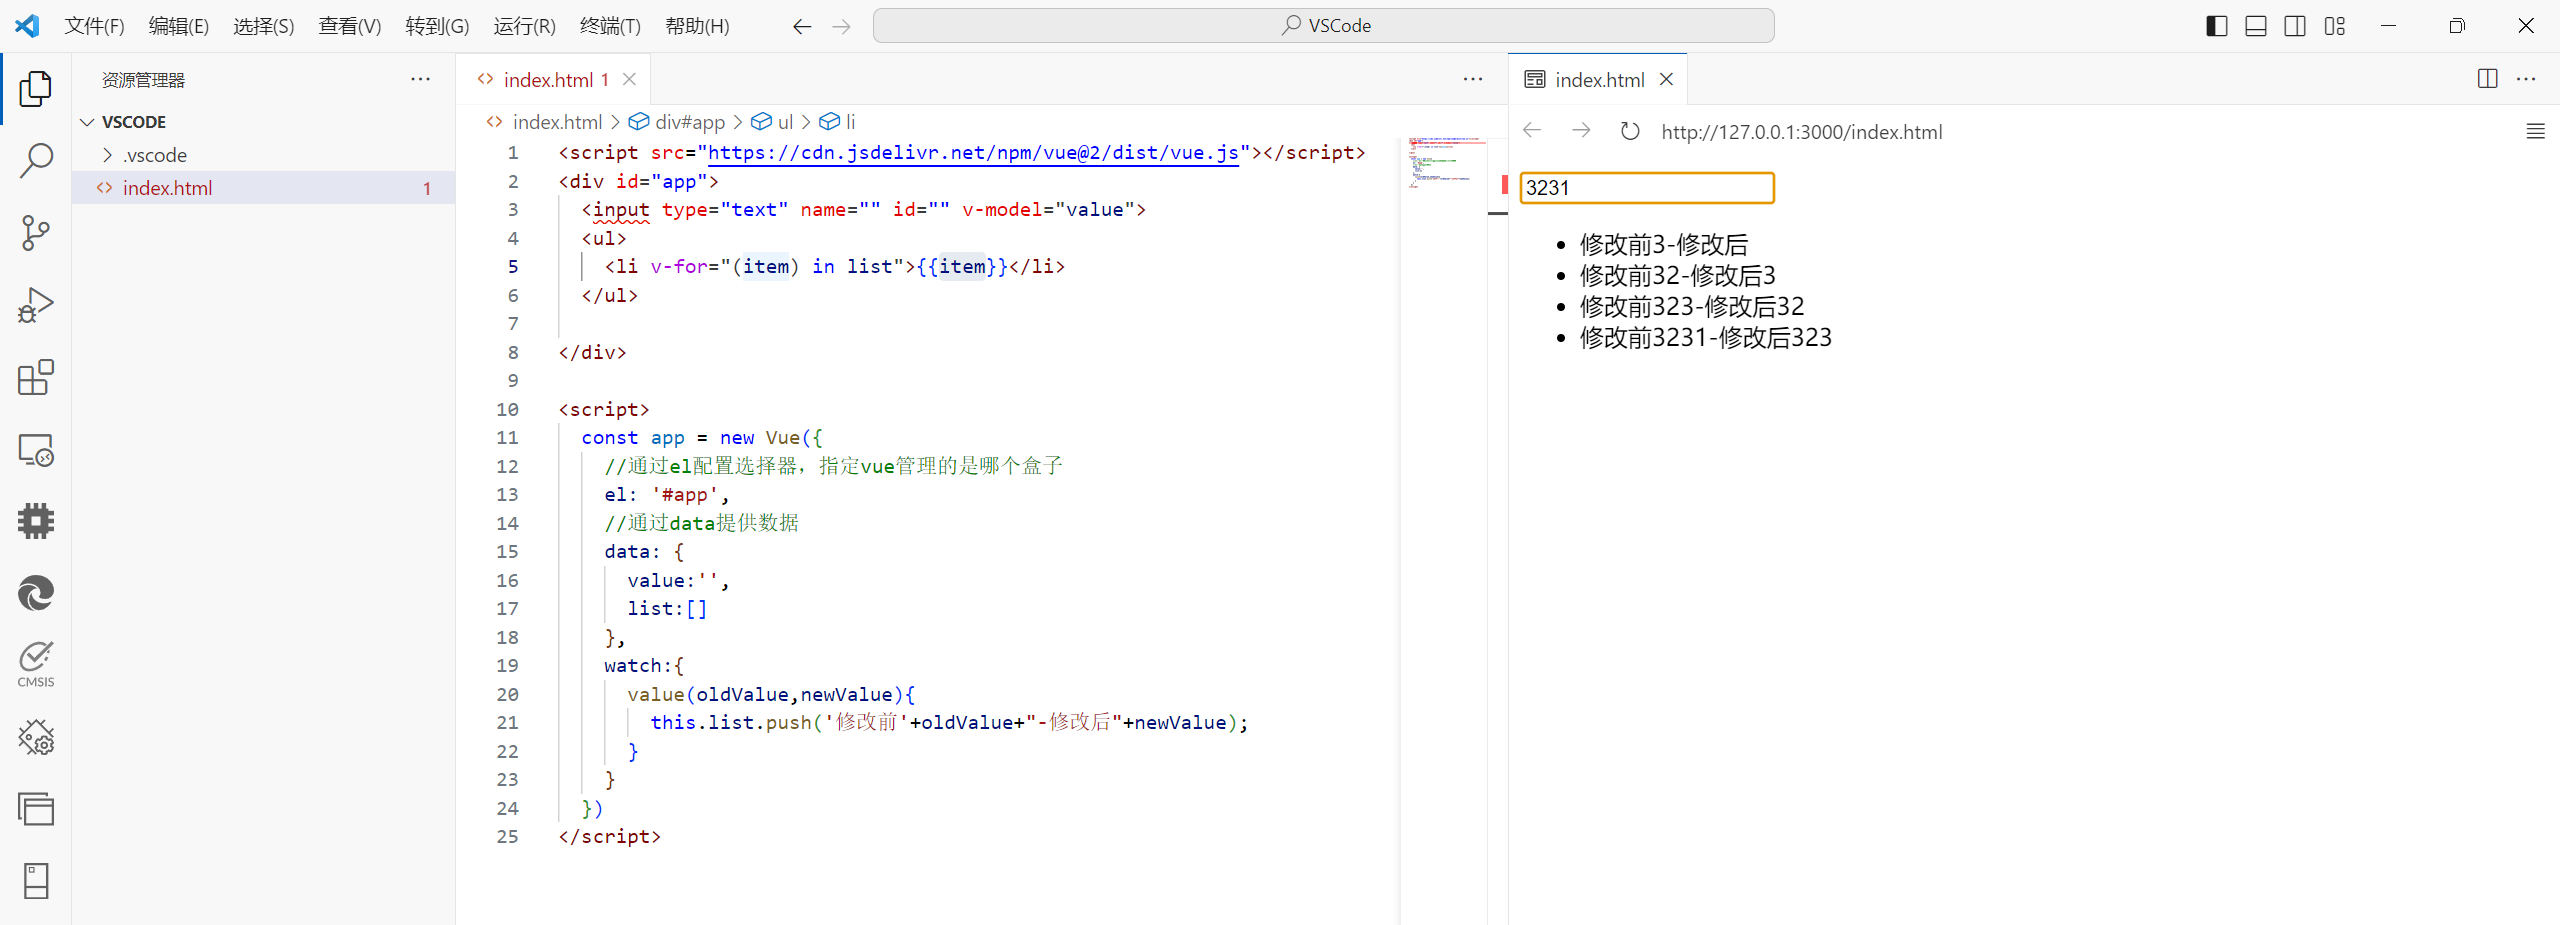Close the index.html editor tab
The image size is (2560, 925).
coord(629,79)
